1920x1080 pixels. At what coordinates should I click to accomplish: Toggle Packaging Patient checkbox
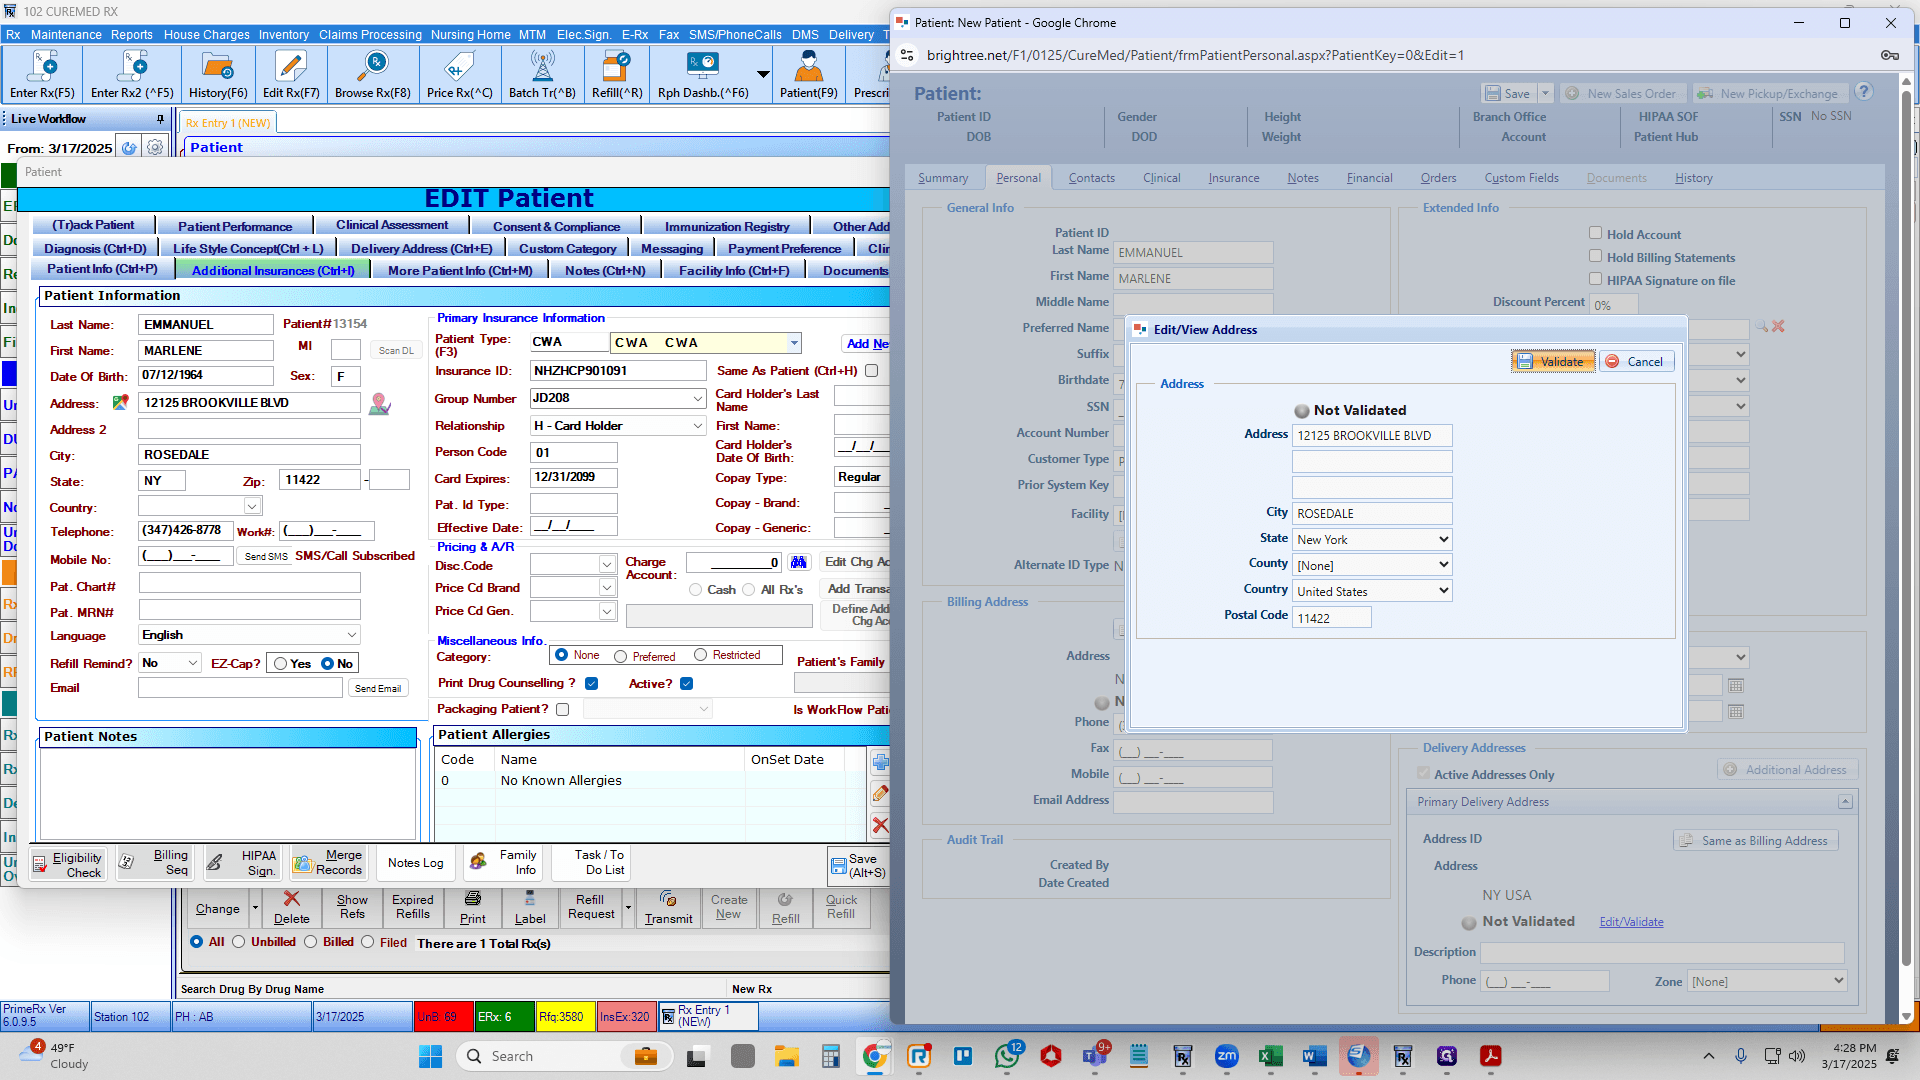pos(563,710)
